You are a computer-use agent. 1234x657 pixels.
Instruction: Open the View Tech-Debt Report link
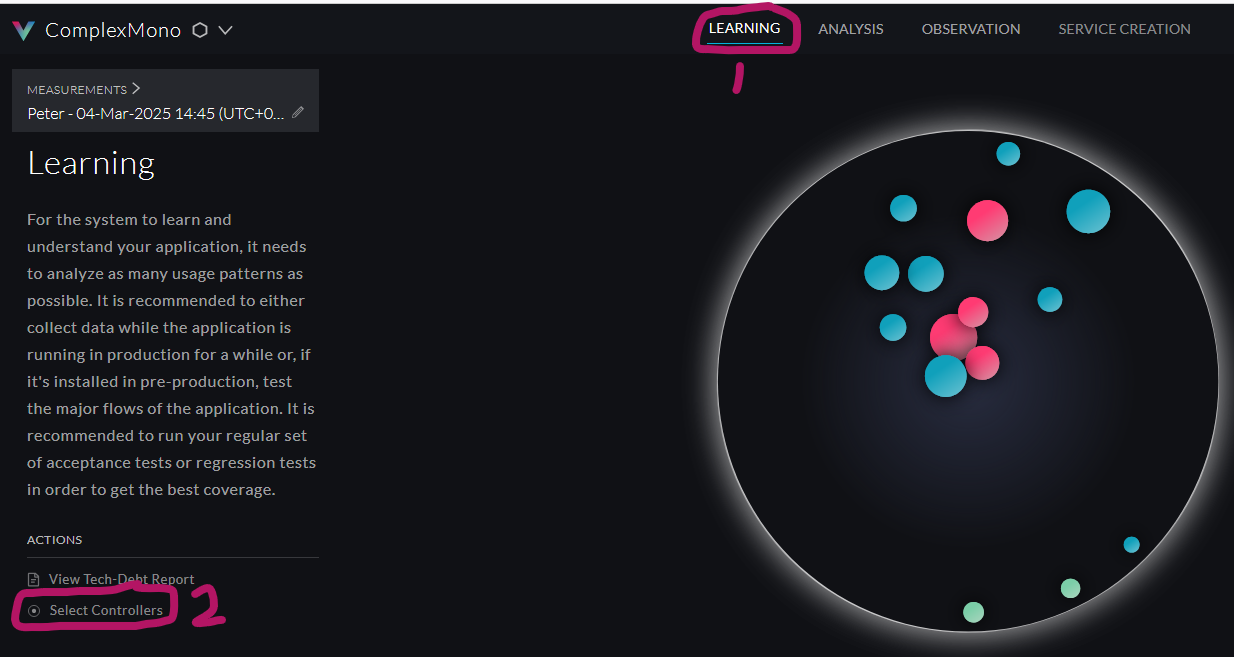tap(122, 579)
